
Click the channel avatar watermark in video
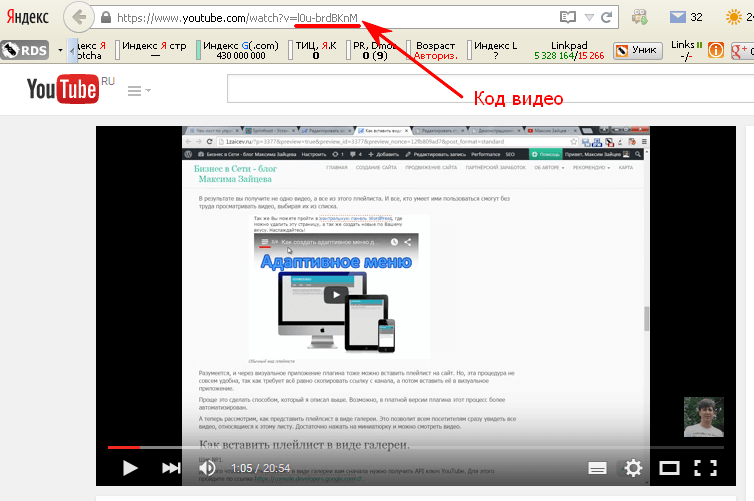704,417
